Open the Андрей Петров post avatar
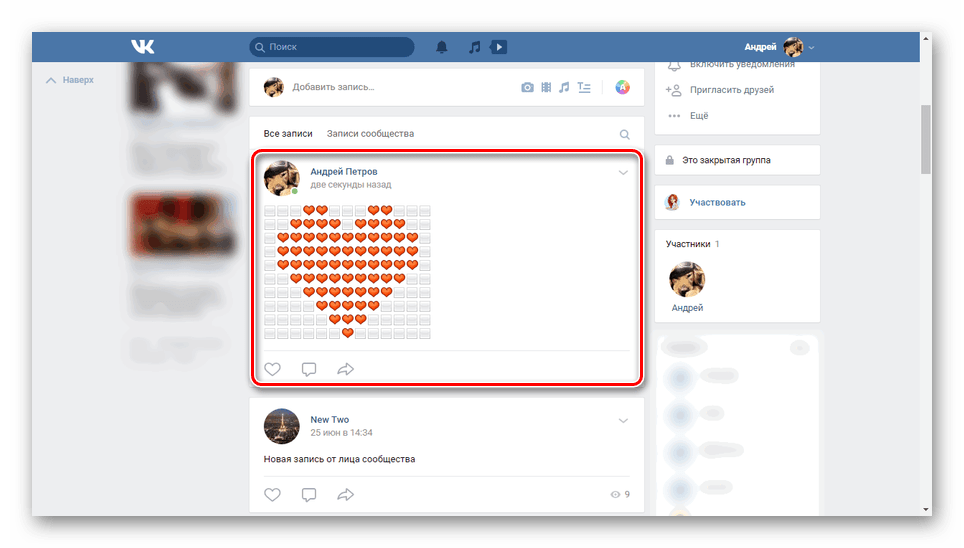The height and width of the screenshot is (548, 964). point(282,178)
